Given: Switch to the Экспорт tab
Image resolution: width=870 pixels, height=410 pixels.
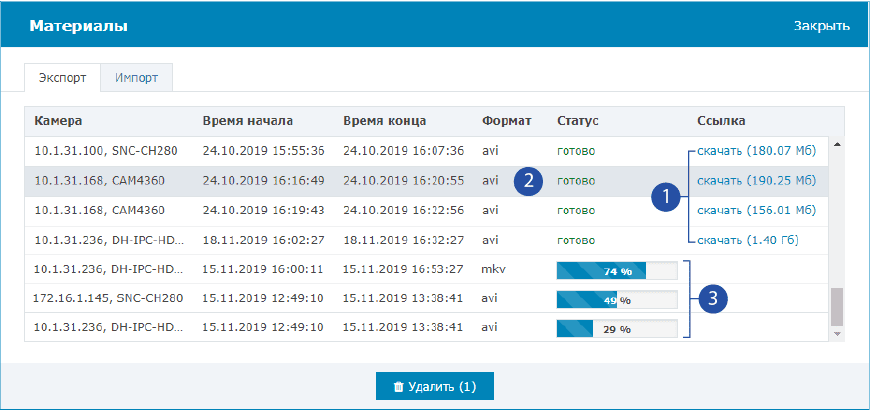Looking at the screenshot, I should click(x=62, y=78).
